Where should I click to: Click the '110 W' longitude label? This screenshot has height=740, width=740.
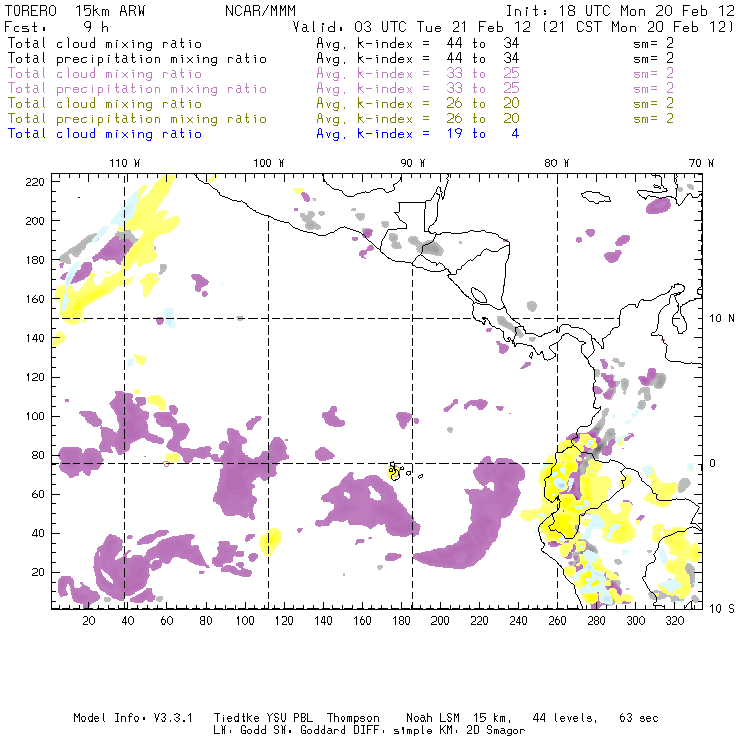coord(125,163)
